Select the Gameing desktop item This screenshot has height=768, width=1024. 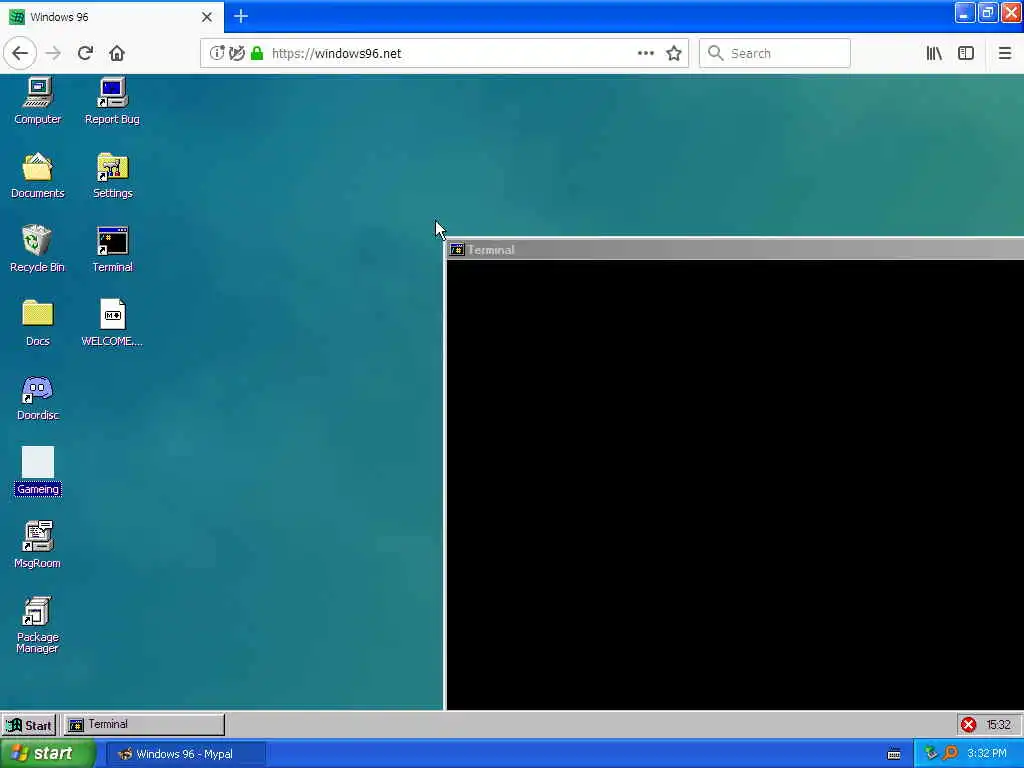pos(38,471)
